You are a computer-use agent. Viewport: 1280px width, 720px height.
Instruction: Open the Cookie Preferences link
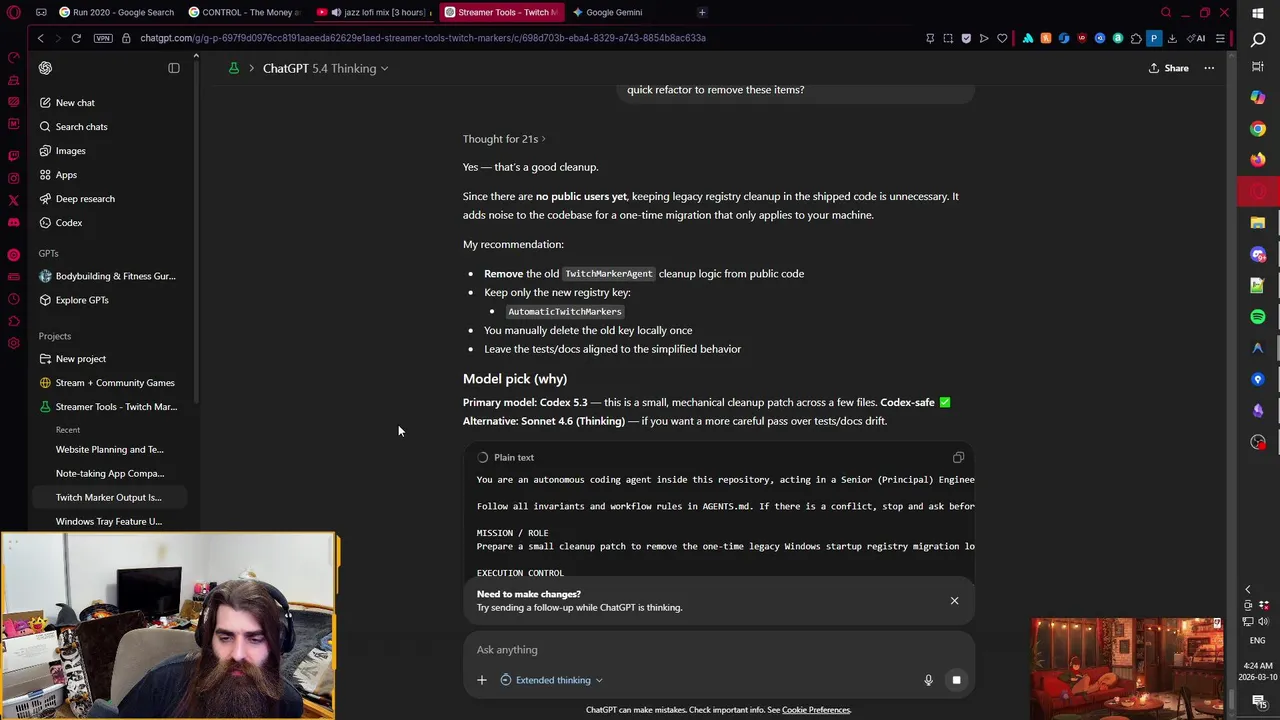[816, 710]
